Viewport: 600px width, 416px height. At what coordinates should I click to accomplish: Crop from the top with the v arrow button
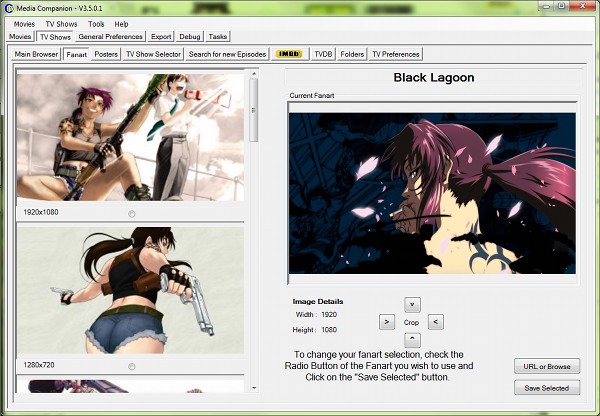coord(412,305)
